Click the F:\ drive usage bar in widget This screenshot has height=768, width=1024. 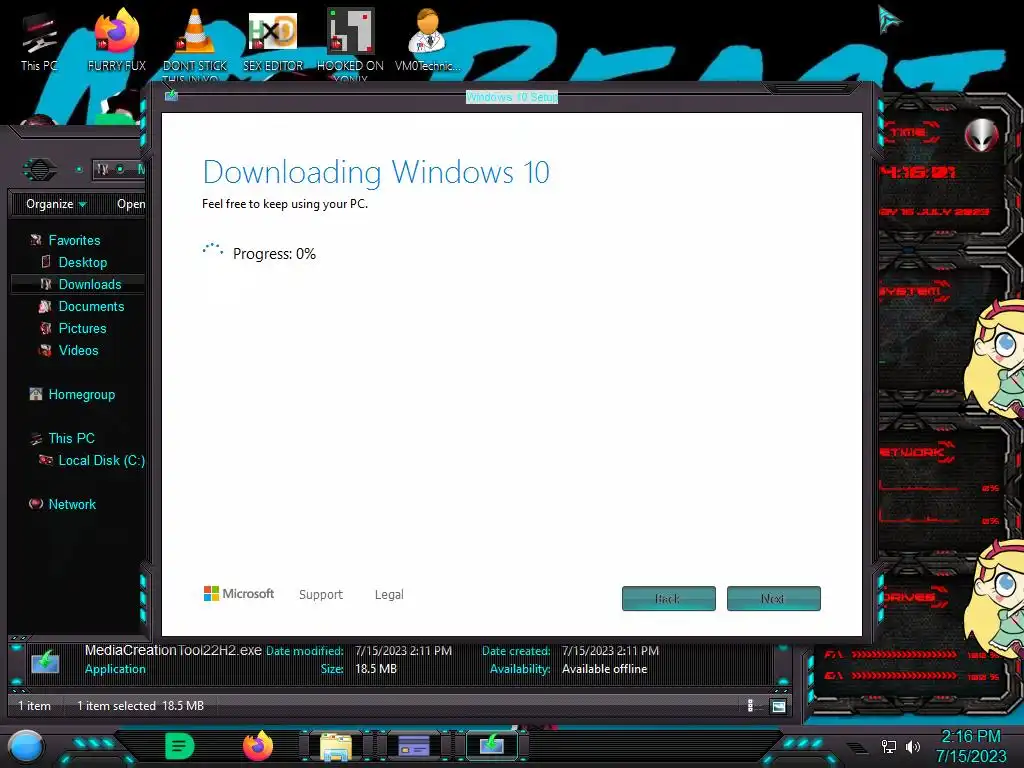904,654
